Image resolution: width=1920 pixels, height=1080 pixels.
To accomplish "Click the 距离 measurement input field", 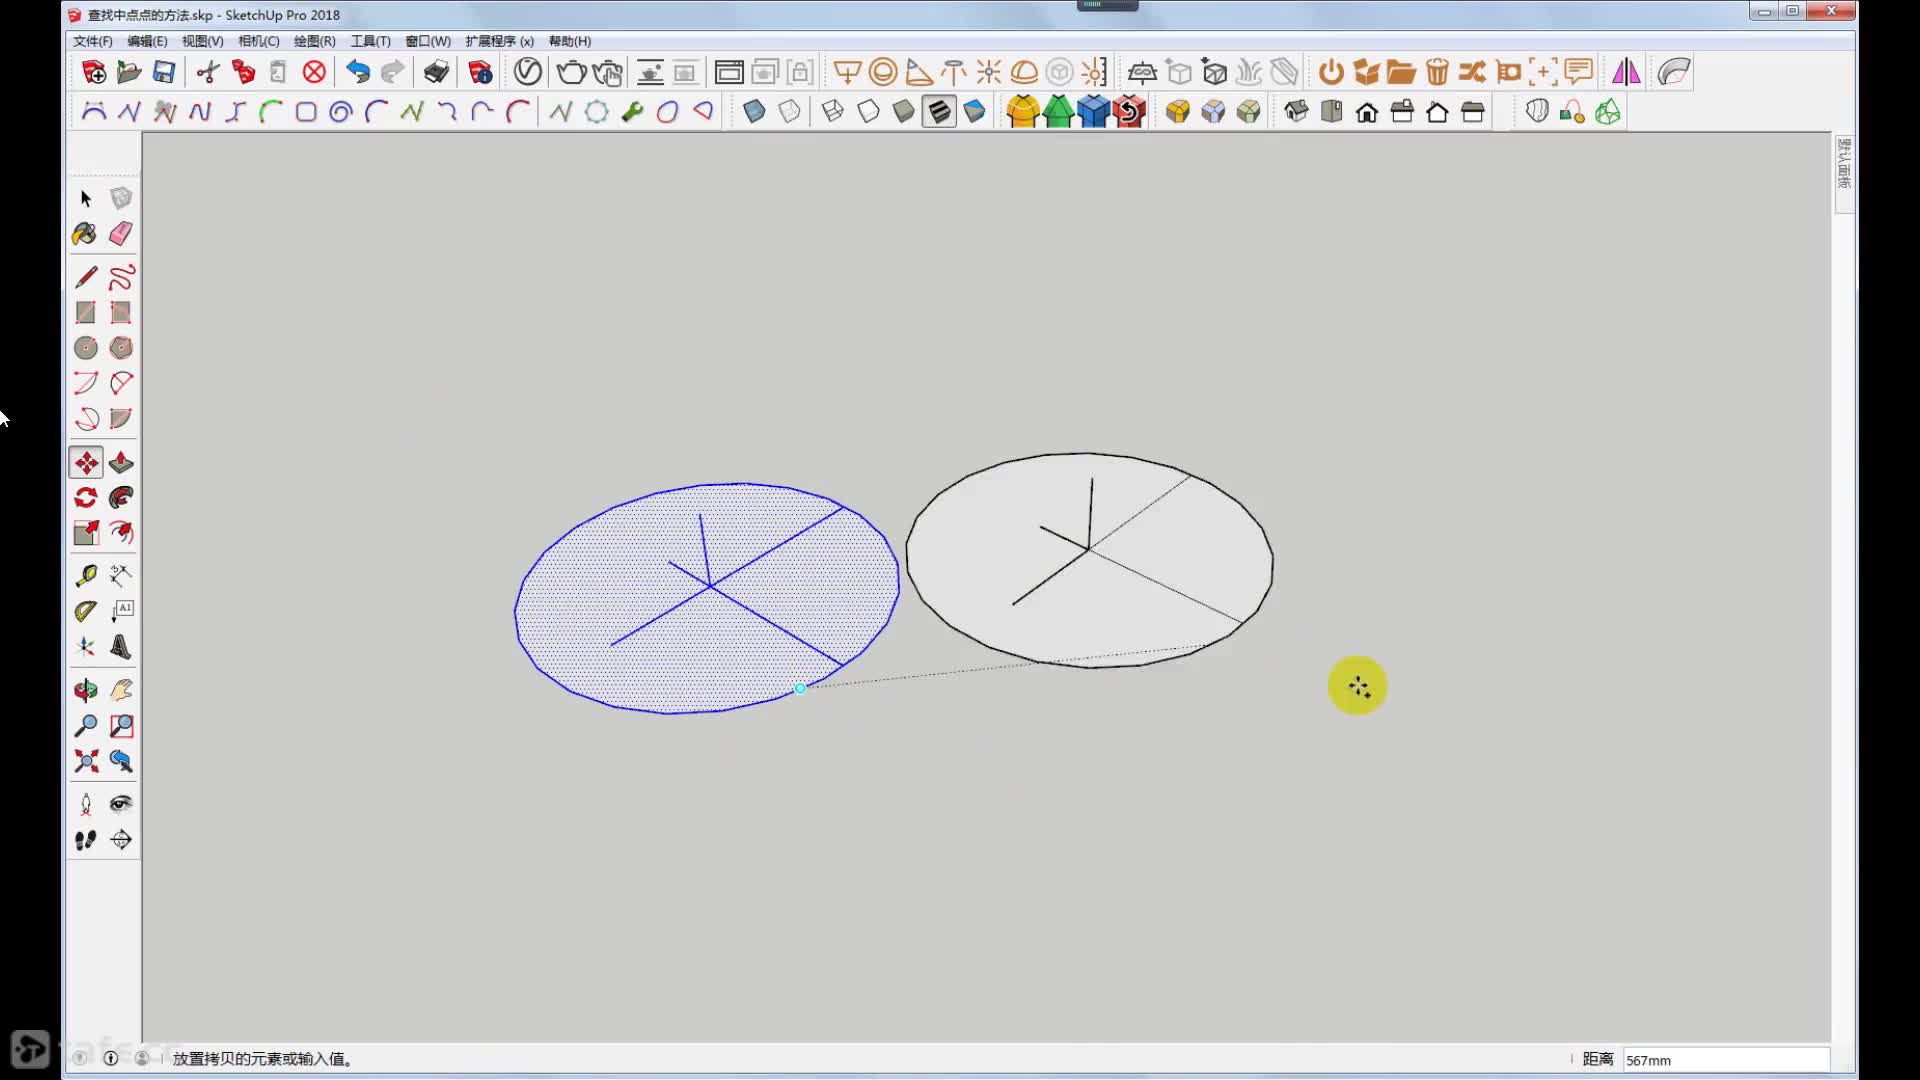I will 1726,1060.
